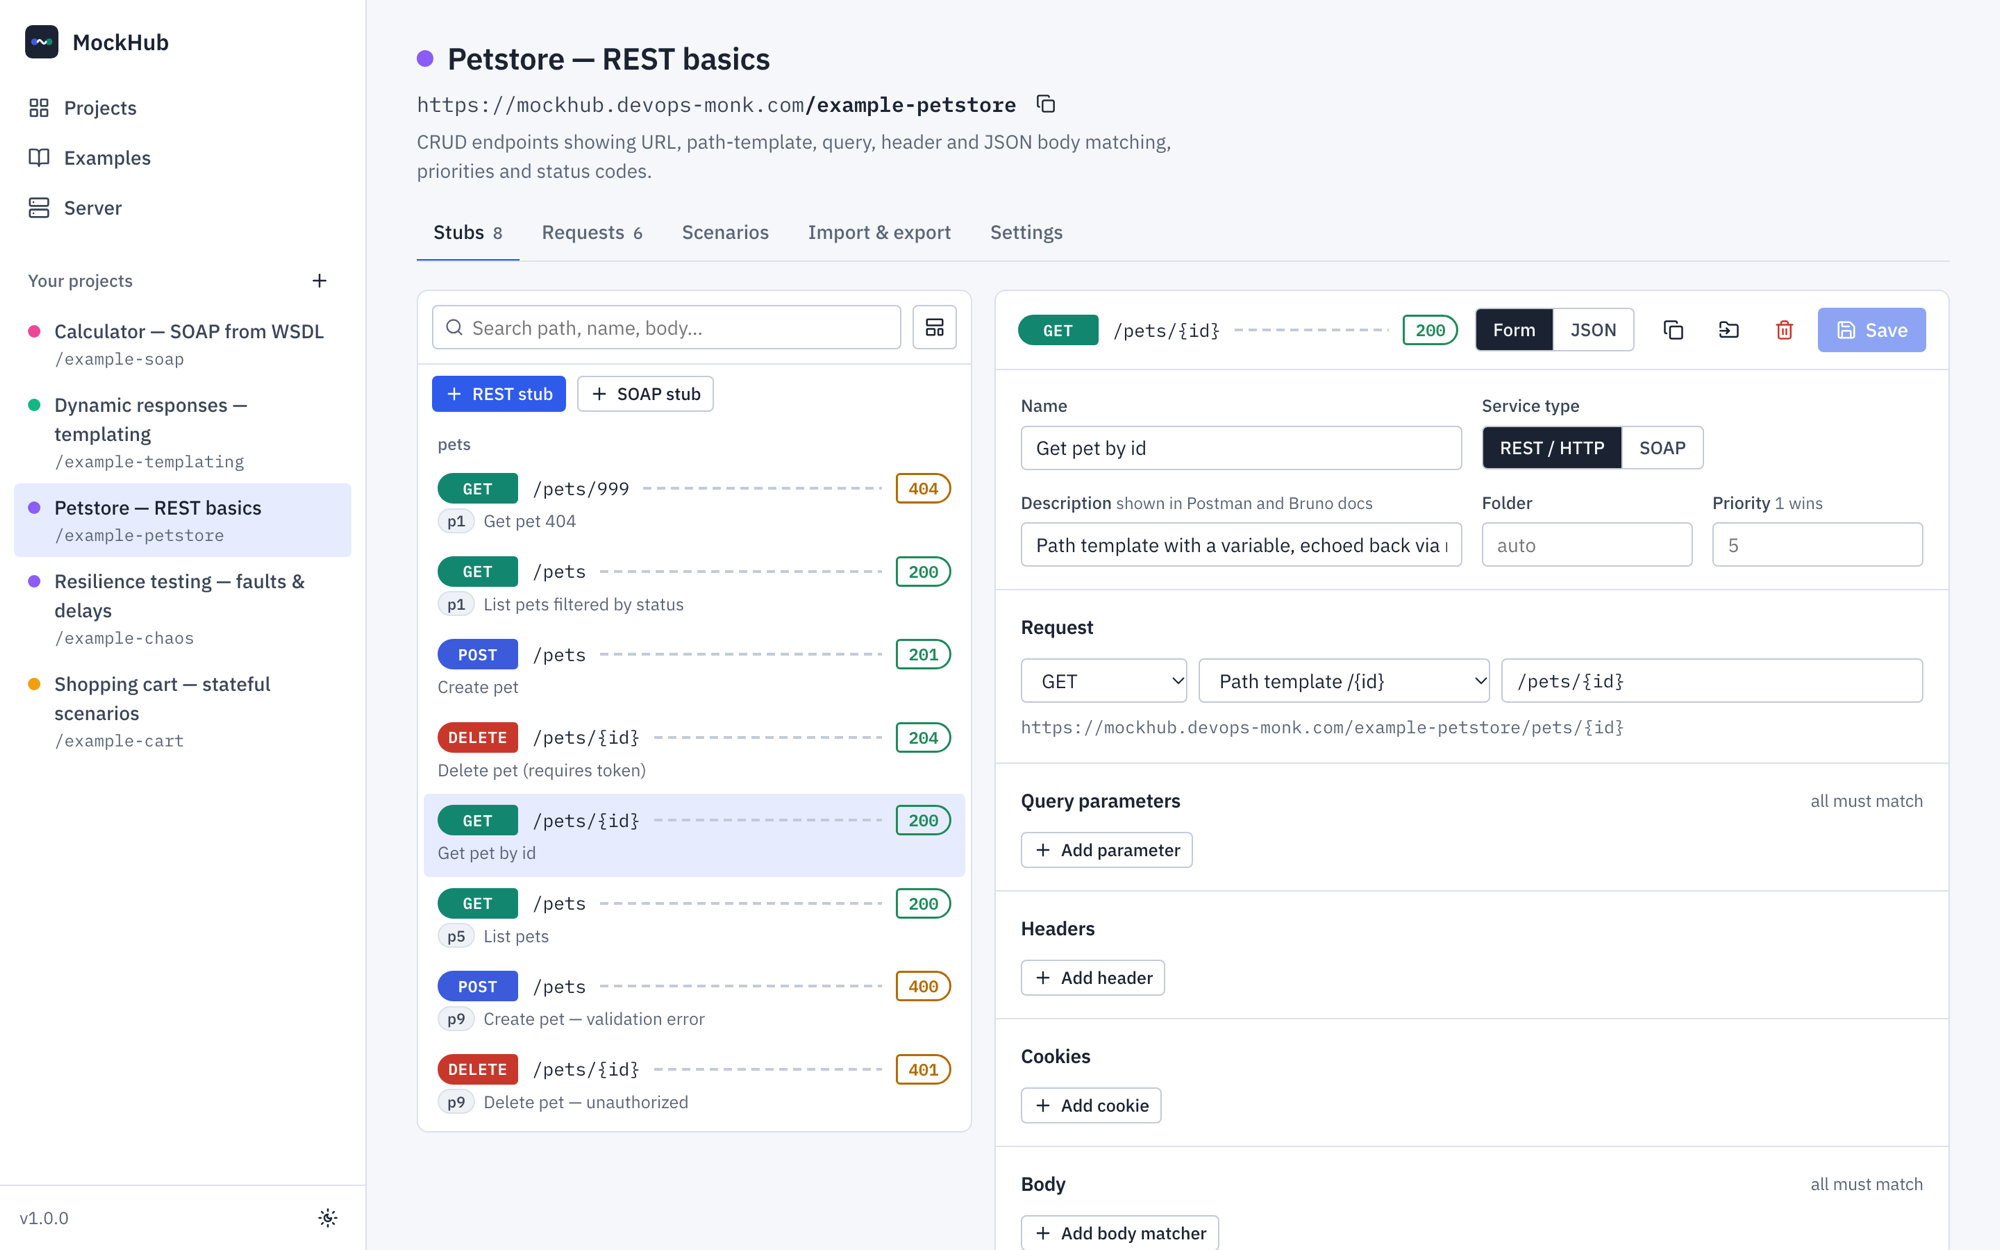Click Add header button
The image size is (2000, 1250).
(1092, 978)
